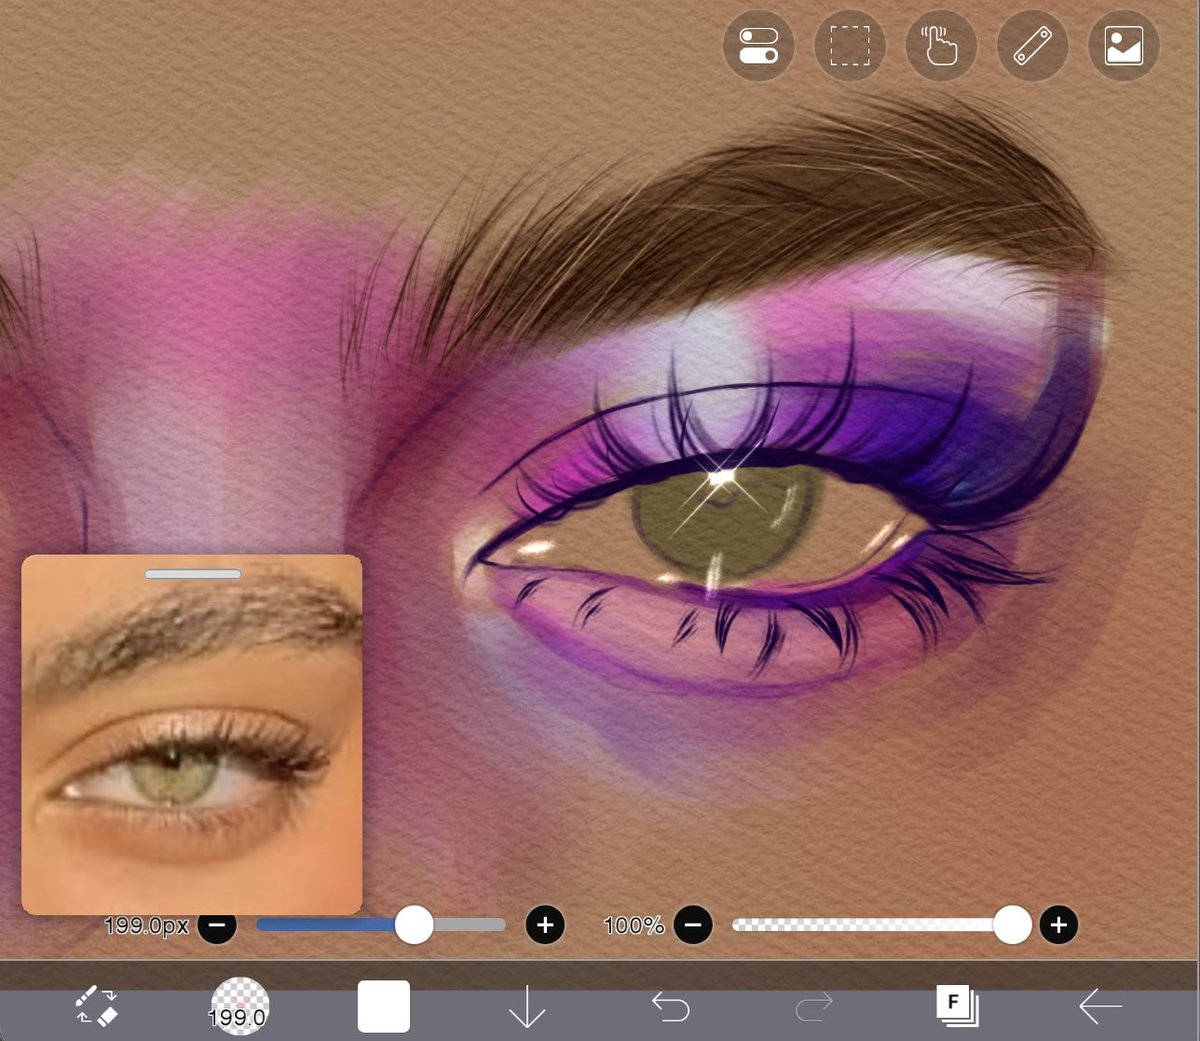Viewport: 1200px width, 1041px height.
Task: Decrease brush size with minus button
Action: coord(217,925)
